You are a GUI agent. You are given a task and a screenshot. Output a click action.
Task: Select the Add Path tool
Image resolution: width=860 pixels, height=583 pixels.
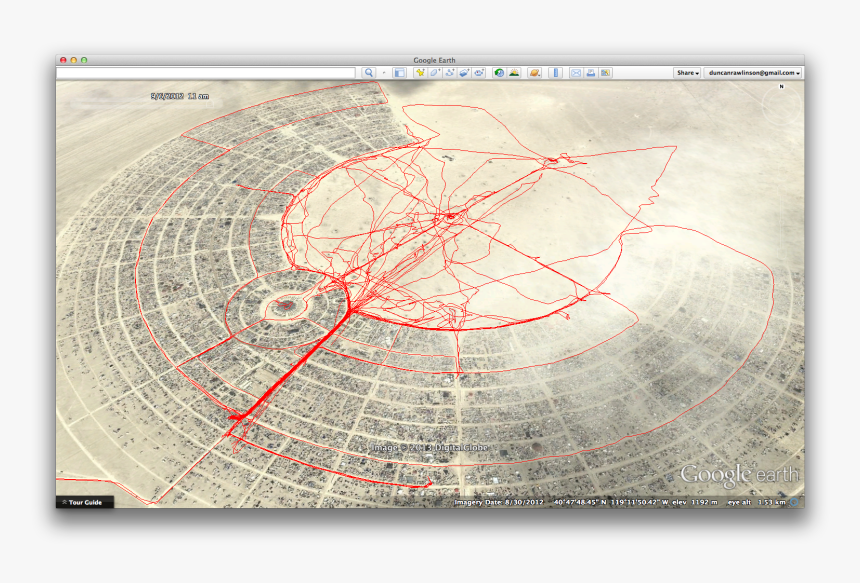tap(449, 72)
